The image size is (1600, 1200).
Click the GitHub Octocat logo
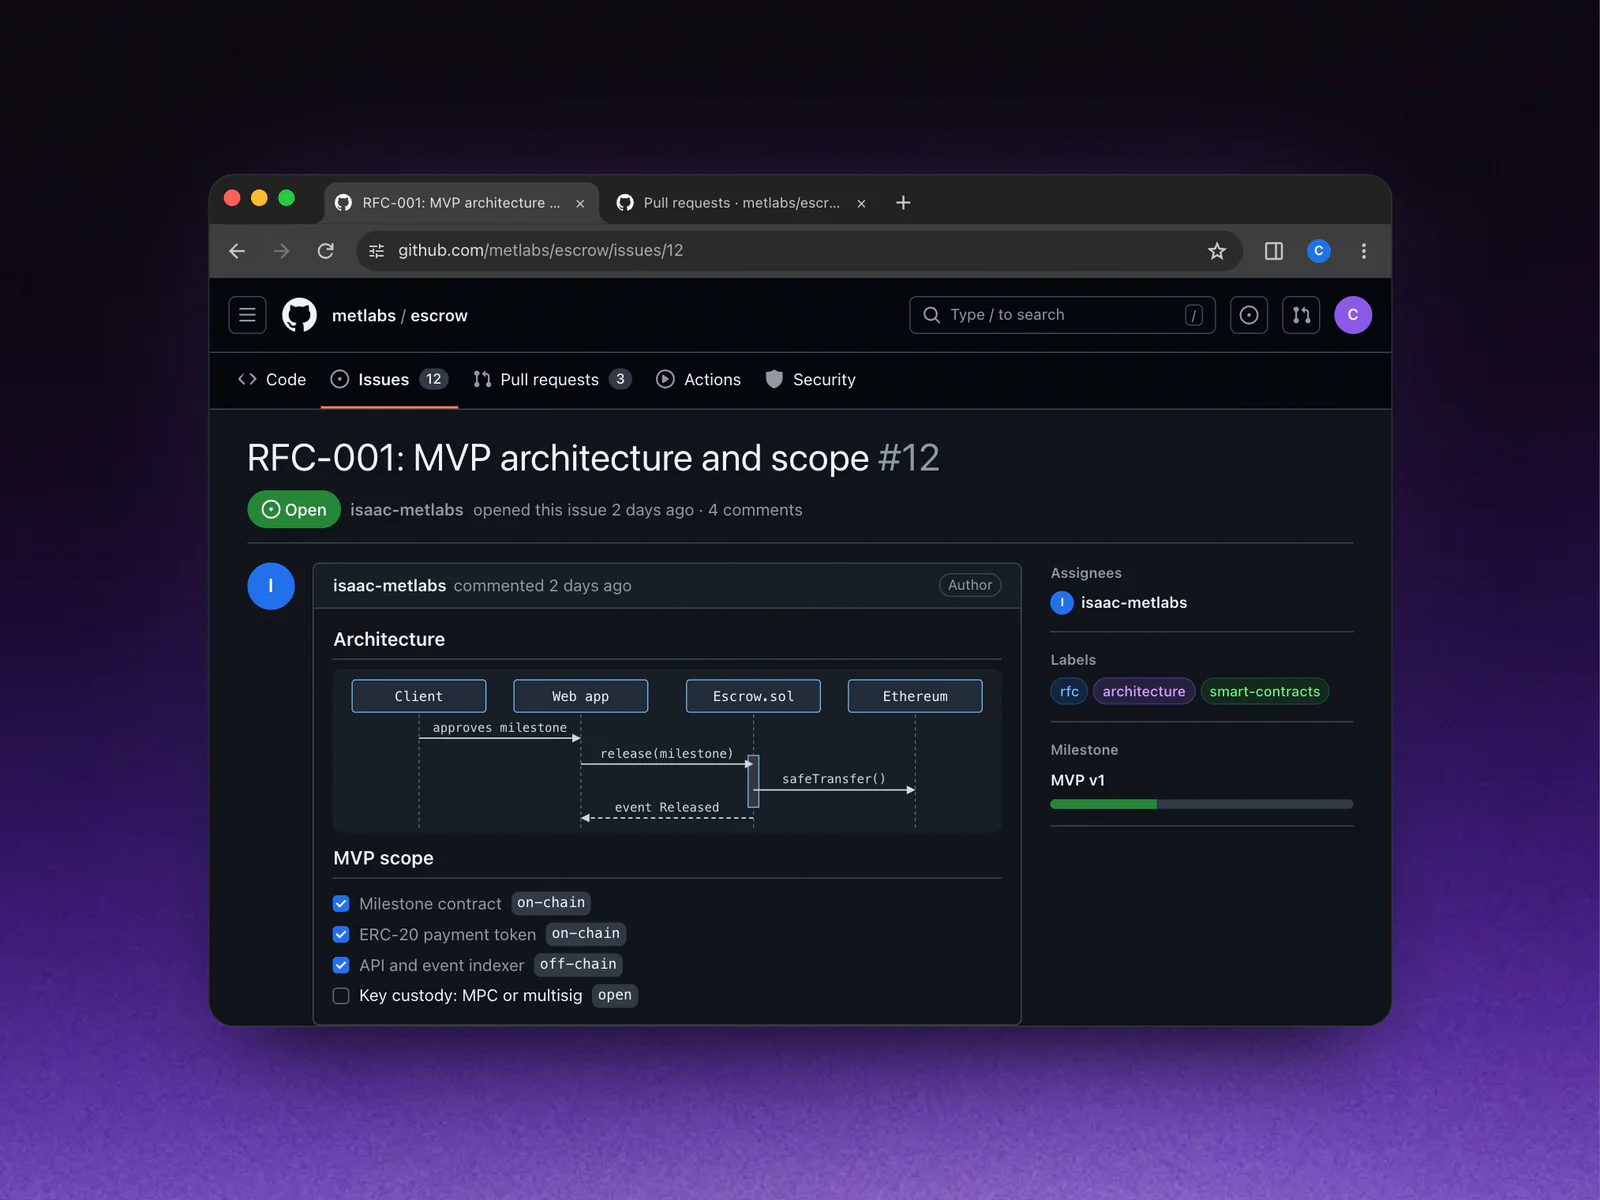pyautogui.click(x=299, y=315)
